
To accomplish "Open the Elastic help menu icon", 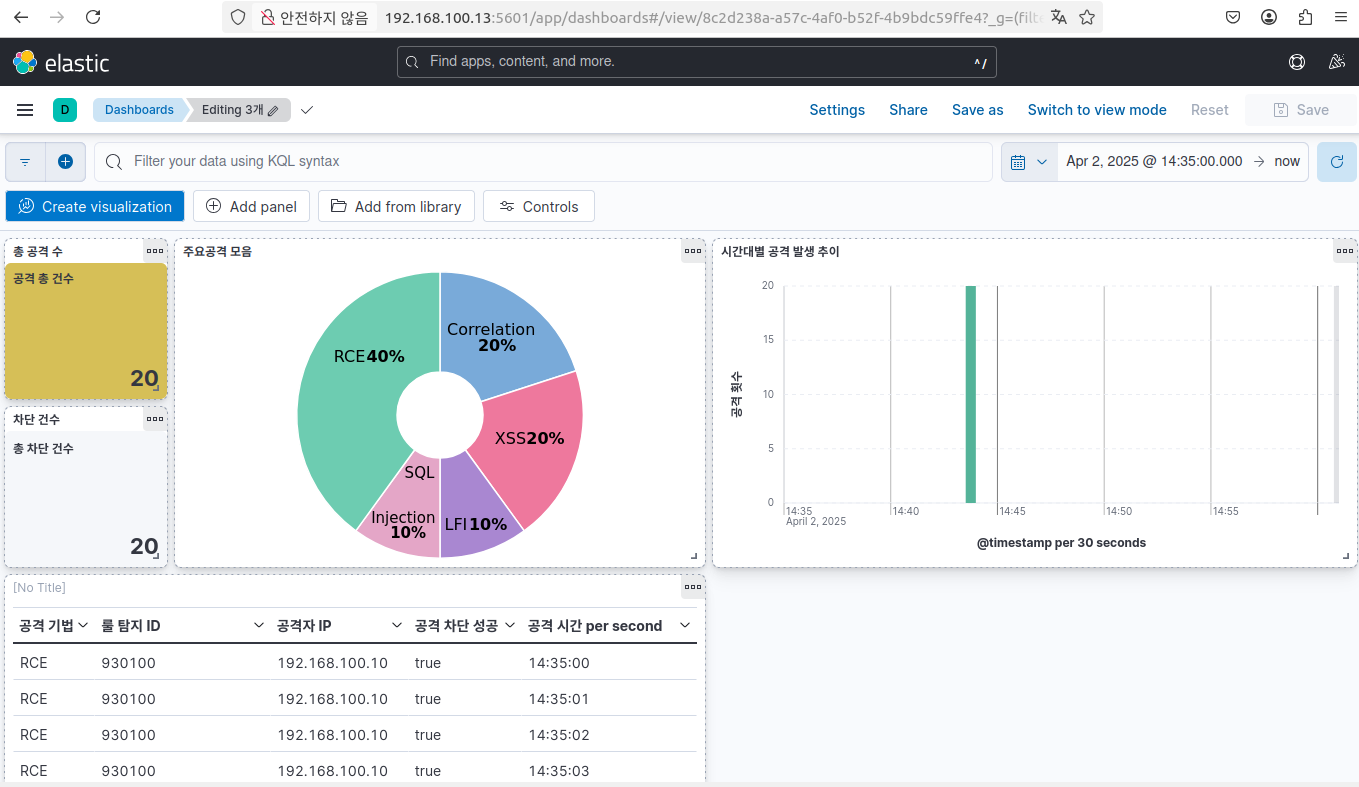I will pos(1297,62).
